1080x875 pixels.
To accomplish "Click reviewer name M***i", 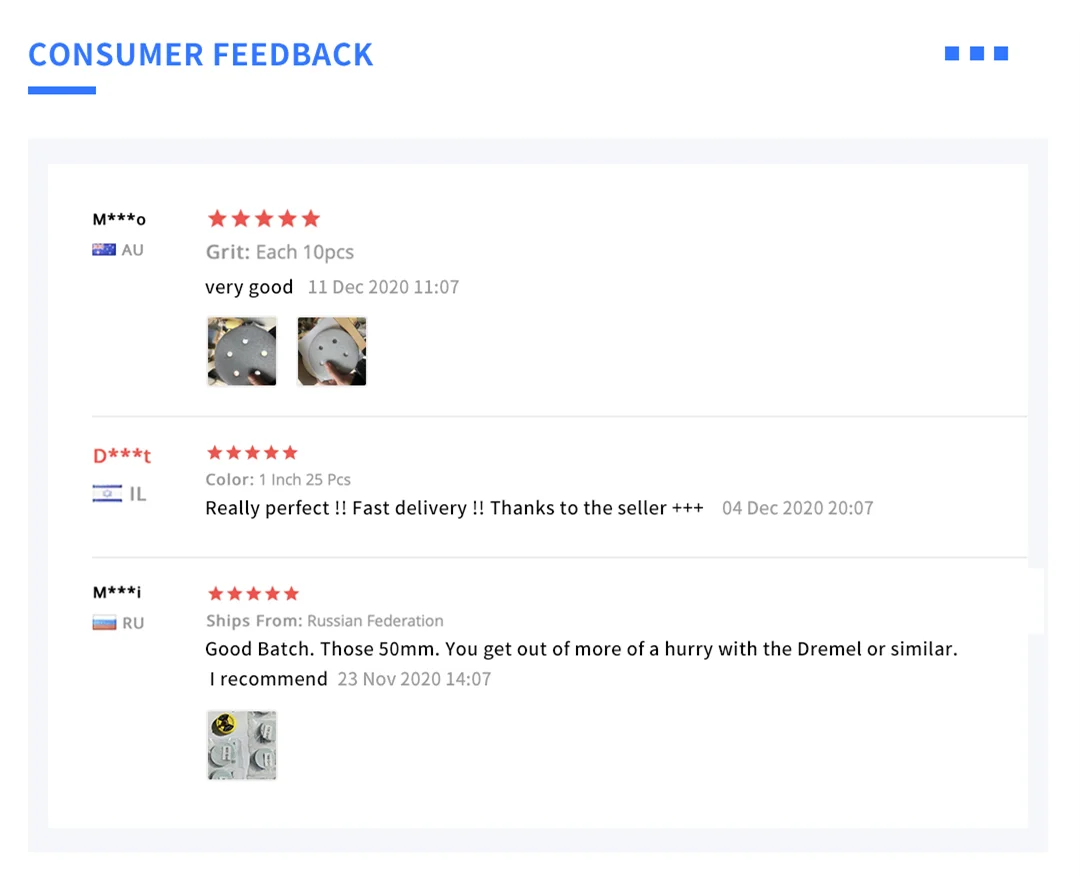I will click(117, 593).
